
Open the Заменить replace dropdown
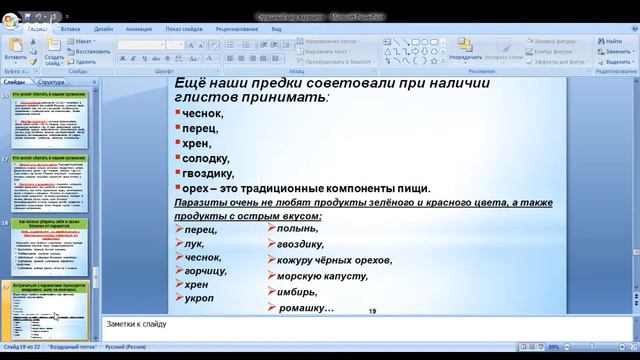coord(616,52)
